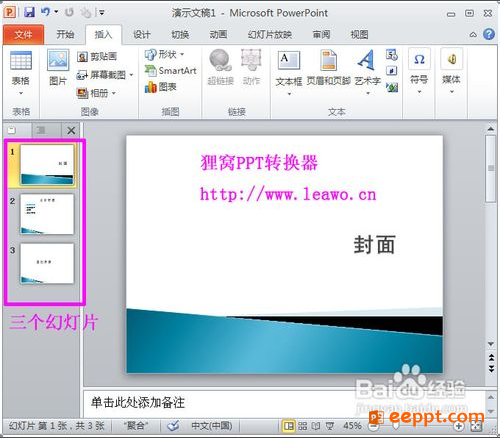The image size is (500, 438).
Task: Click the Redo icon in quick access toolbar
Action: [x=70, y=13]
